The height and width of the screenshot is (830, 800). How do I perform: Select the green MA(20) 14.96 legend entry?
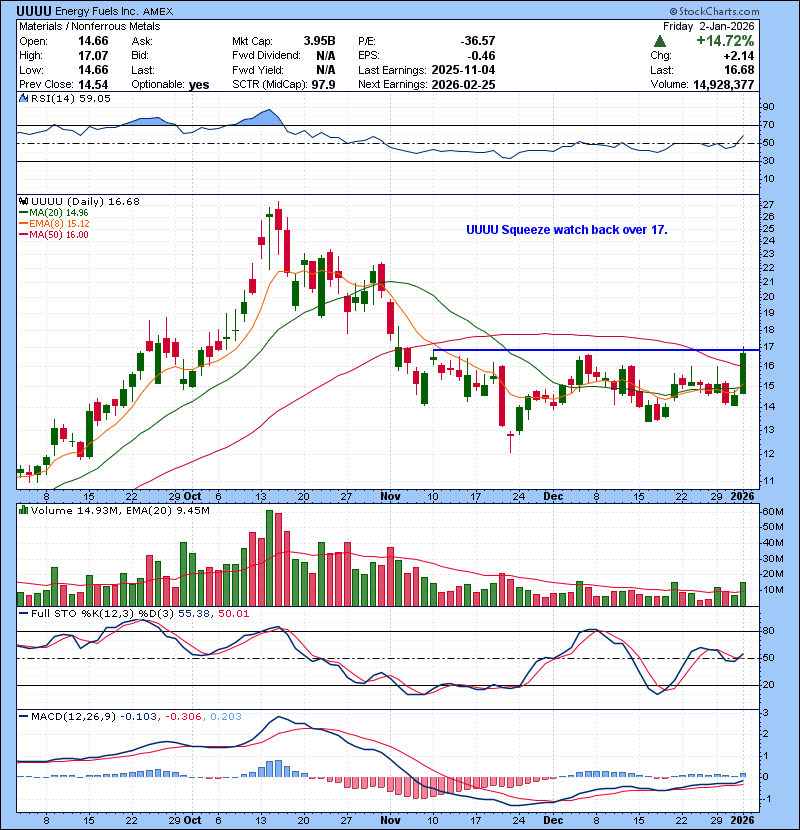coord(54,213)
